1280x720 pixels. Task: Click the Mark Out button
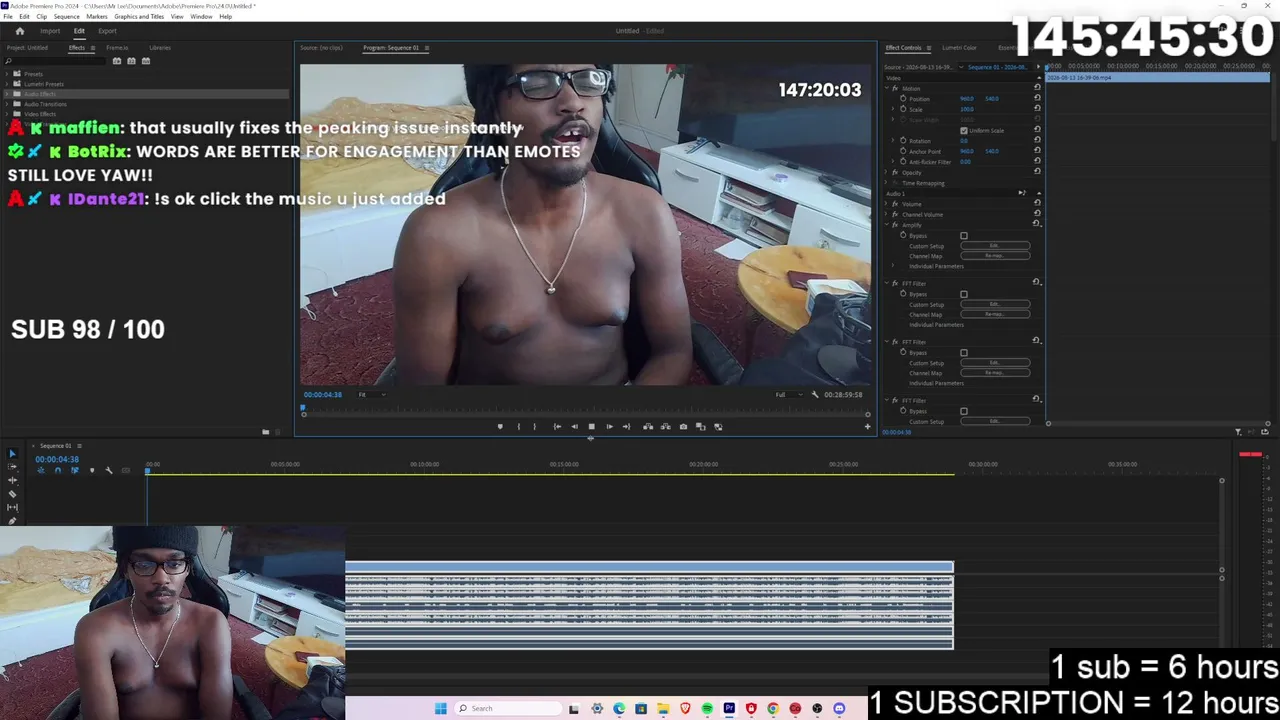coord(534,427)
